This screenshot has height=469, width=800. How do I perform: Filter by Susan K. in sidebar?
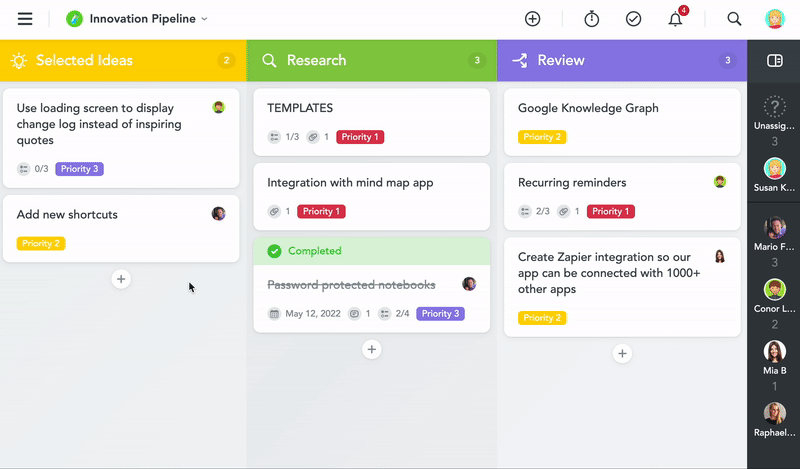click(774, 169)
